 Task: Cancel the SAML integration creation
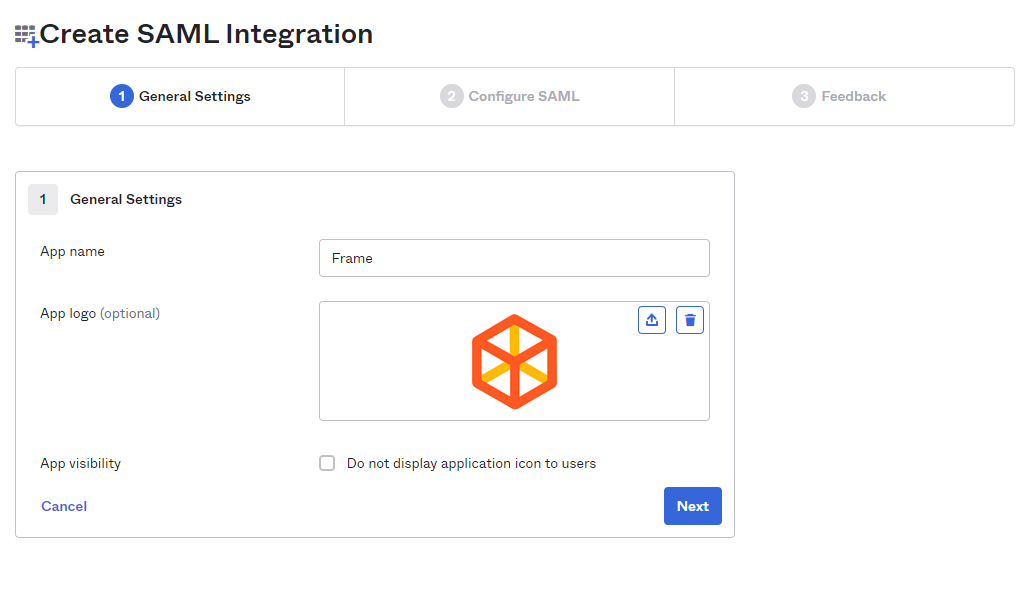[x=63, y=506]
